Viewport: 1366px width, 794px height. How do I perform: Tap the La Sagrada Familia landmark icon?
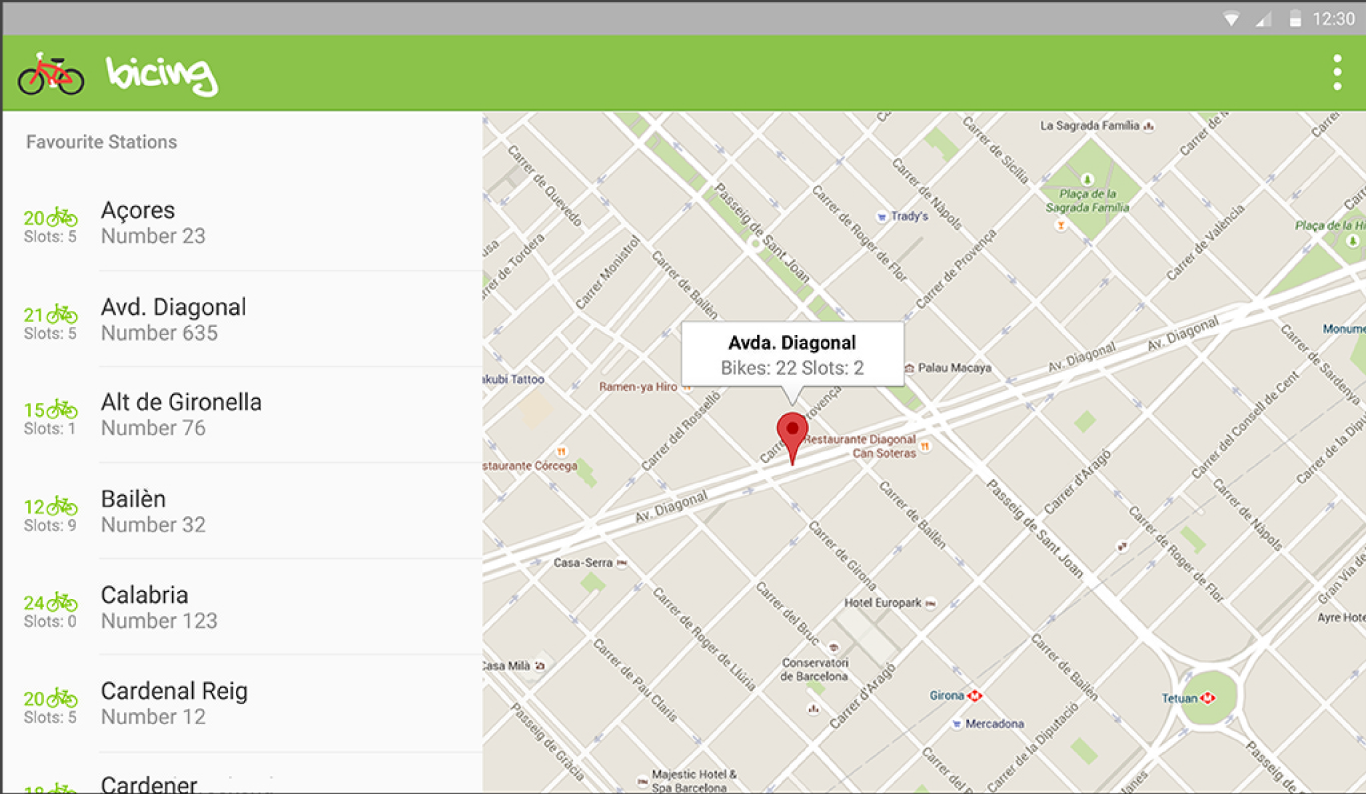click(1150, 126)
